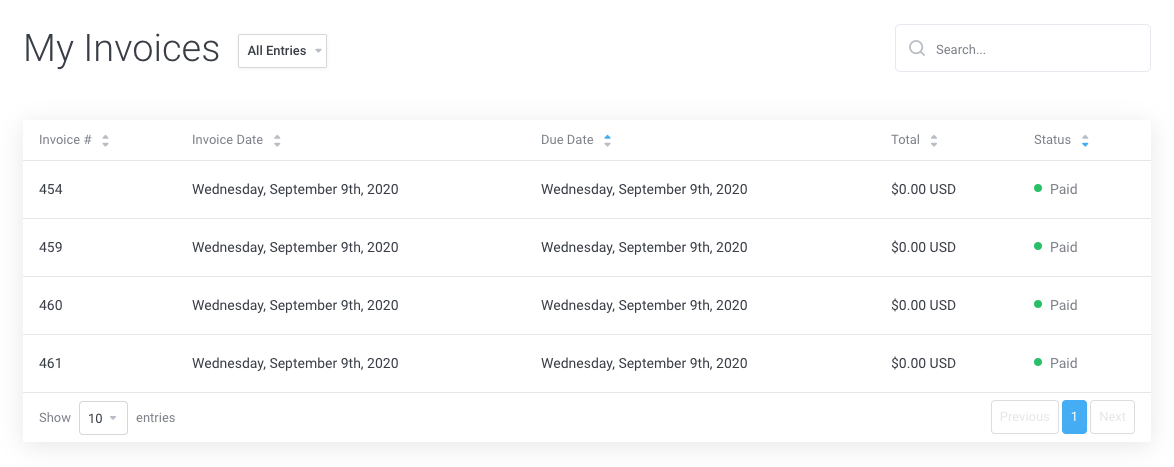Screen dimensions: 1174x467
Task: Click the Due Date column header
Action: tap(567, 140)
